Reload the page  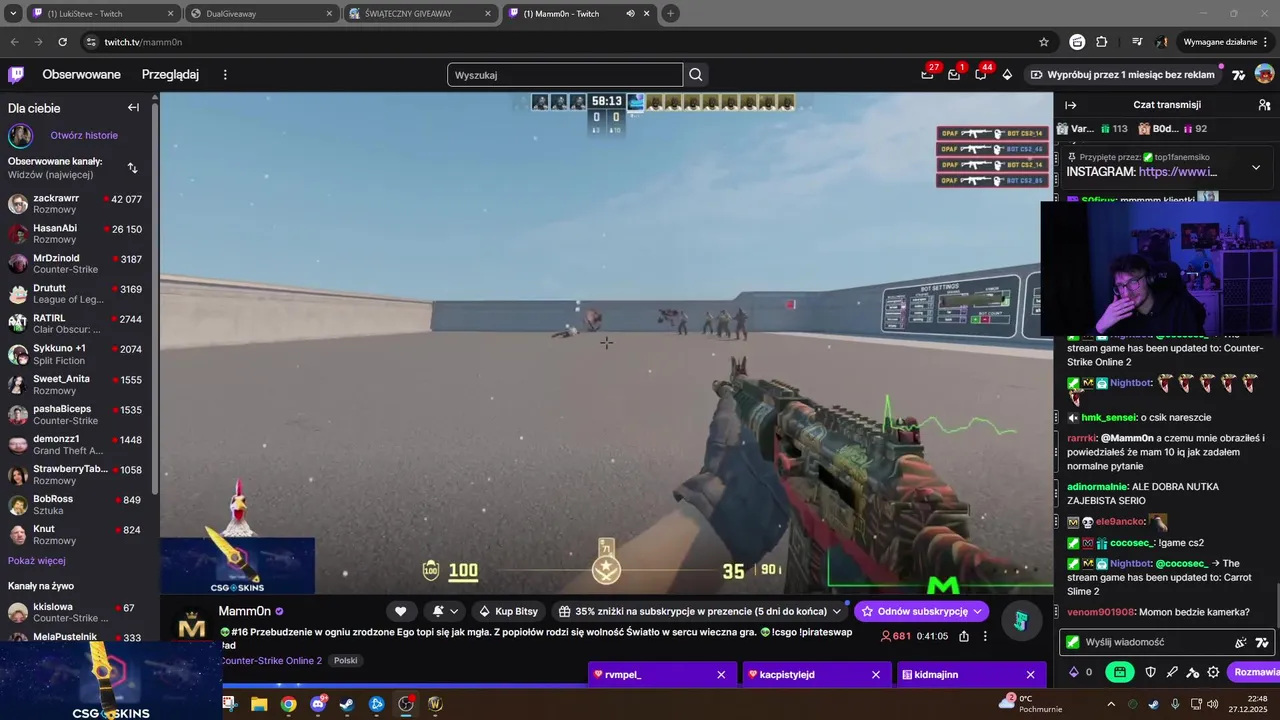62,42
